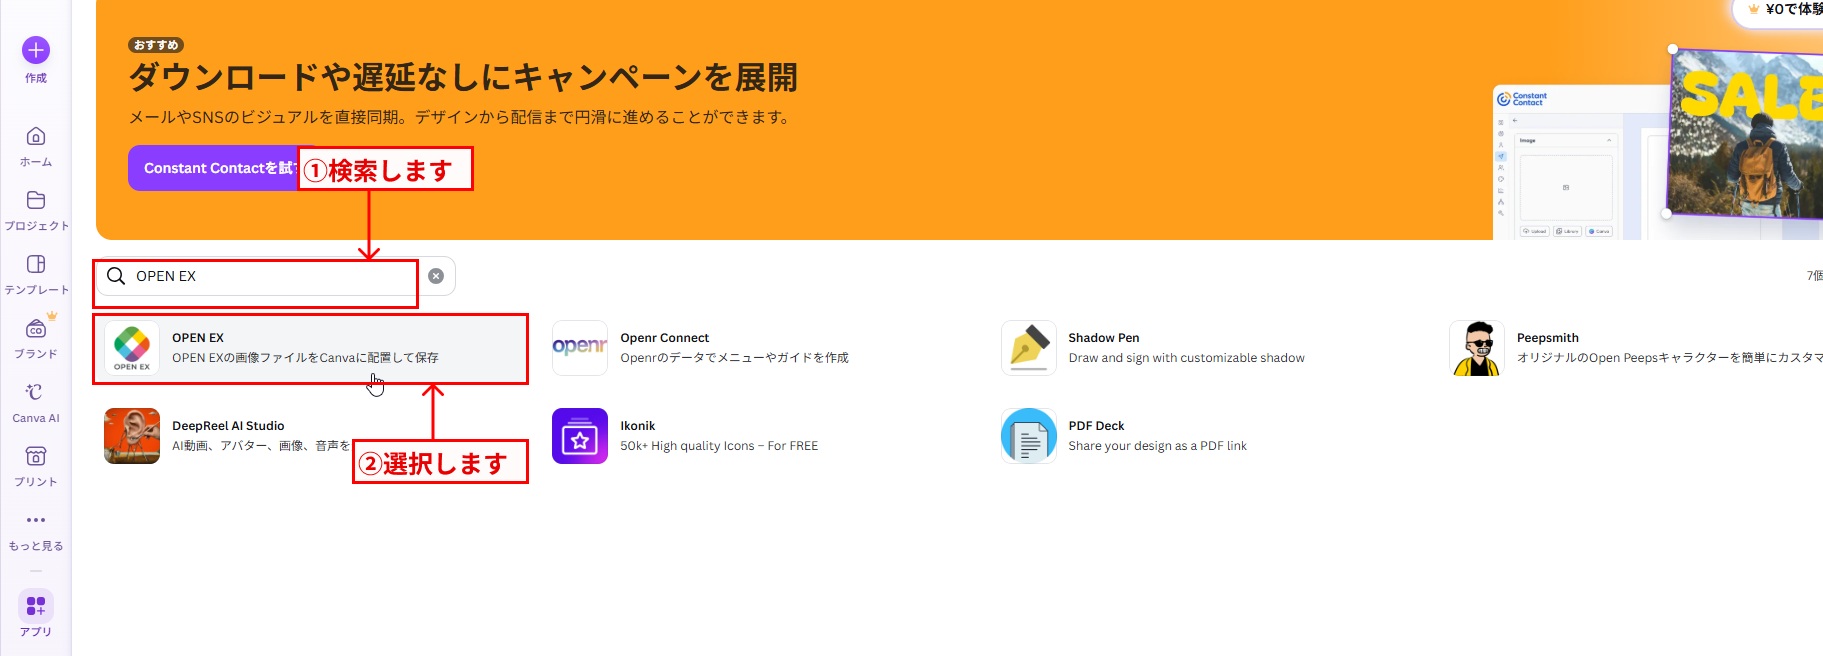The image size is (1823, 656).
Task: Open the PDF Deck app title
Action: 1096,426
